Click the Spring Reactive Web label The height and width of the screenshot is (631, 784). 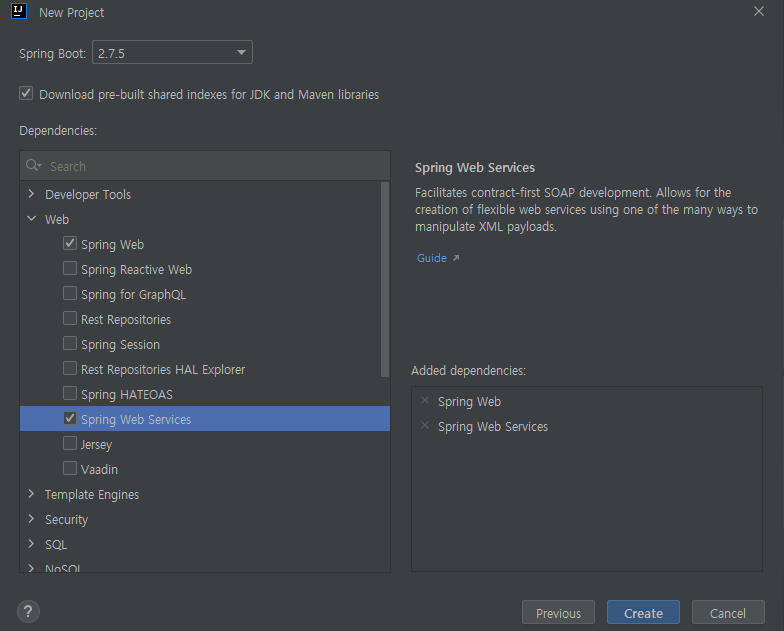point(136,270)
